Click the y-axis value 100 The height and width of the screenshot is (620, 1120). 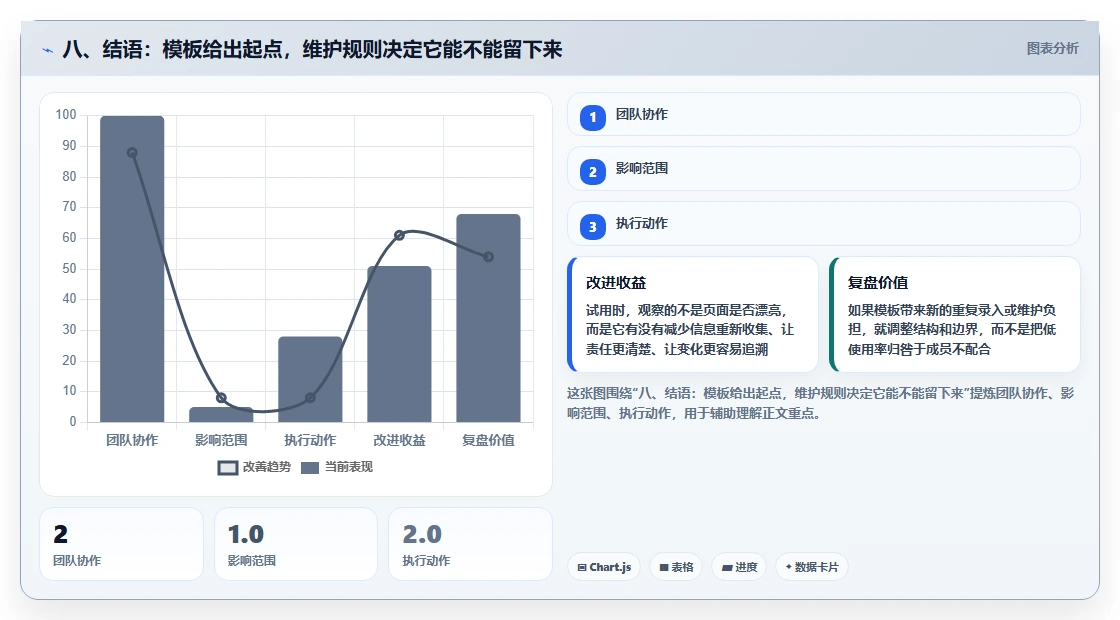[66, 114]
